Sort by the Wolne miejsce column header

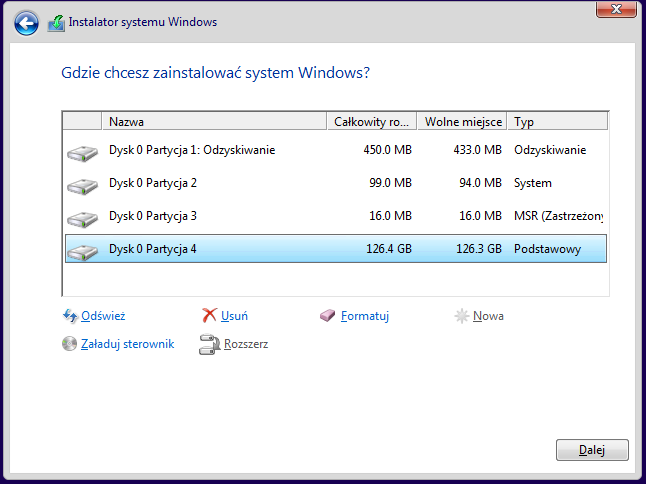(462, 122)
